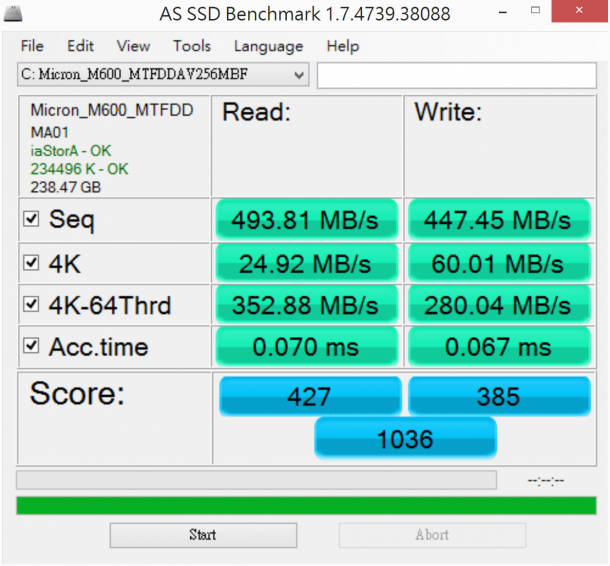Open the Tools menu
This screenshot has height=566, width=610.
(192, 46)
